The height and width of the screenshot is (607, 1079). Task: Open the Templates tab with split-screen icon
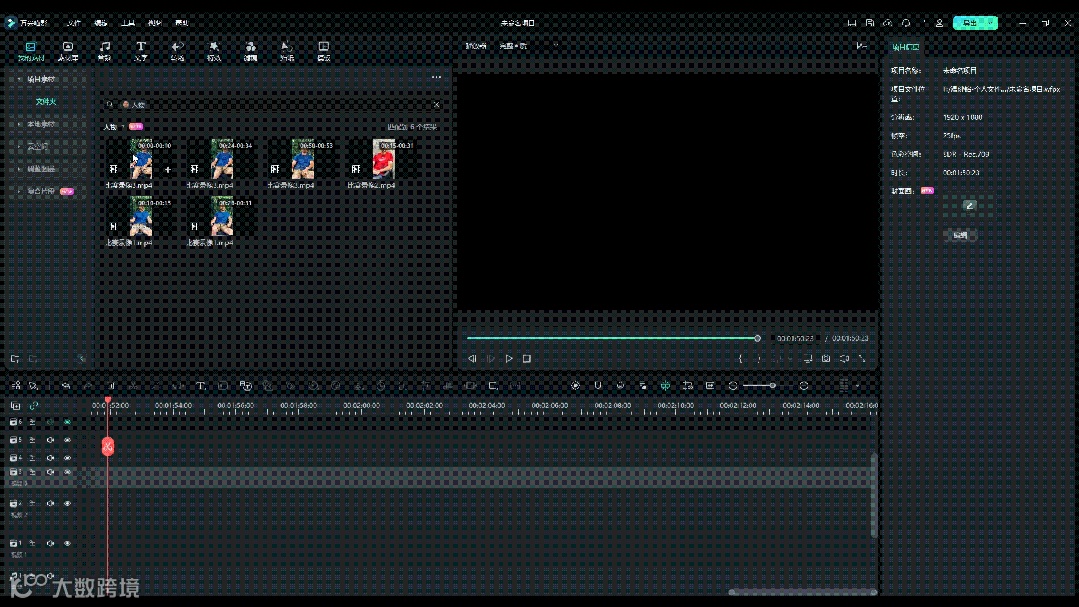pyautogui.click(x=323, y=51)
